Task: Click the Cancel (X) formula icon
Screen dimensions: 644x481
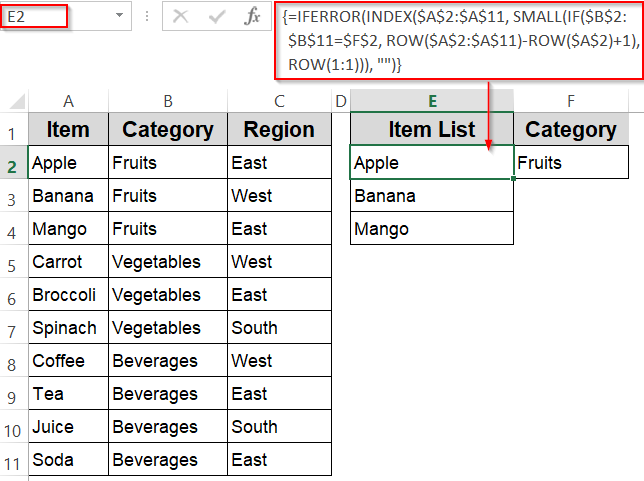Action: [x=181, y=16]
